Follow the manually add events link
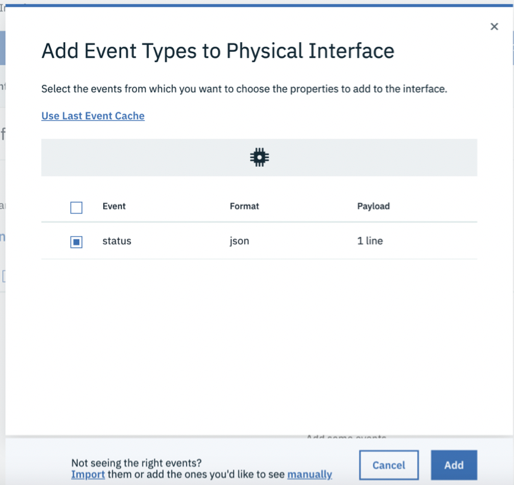Image resolution: width=514 pixels, height=485 pixels. (x=310, y=474)
